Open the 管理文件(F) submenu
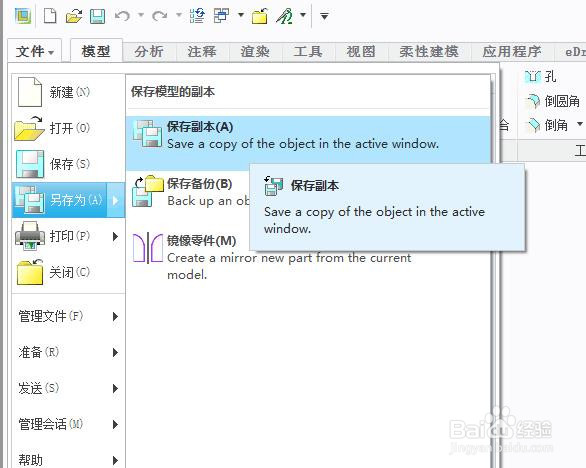 click(x=68, y=316)
